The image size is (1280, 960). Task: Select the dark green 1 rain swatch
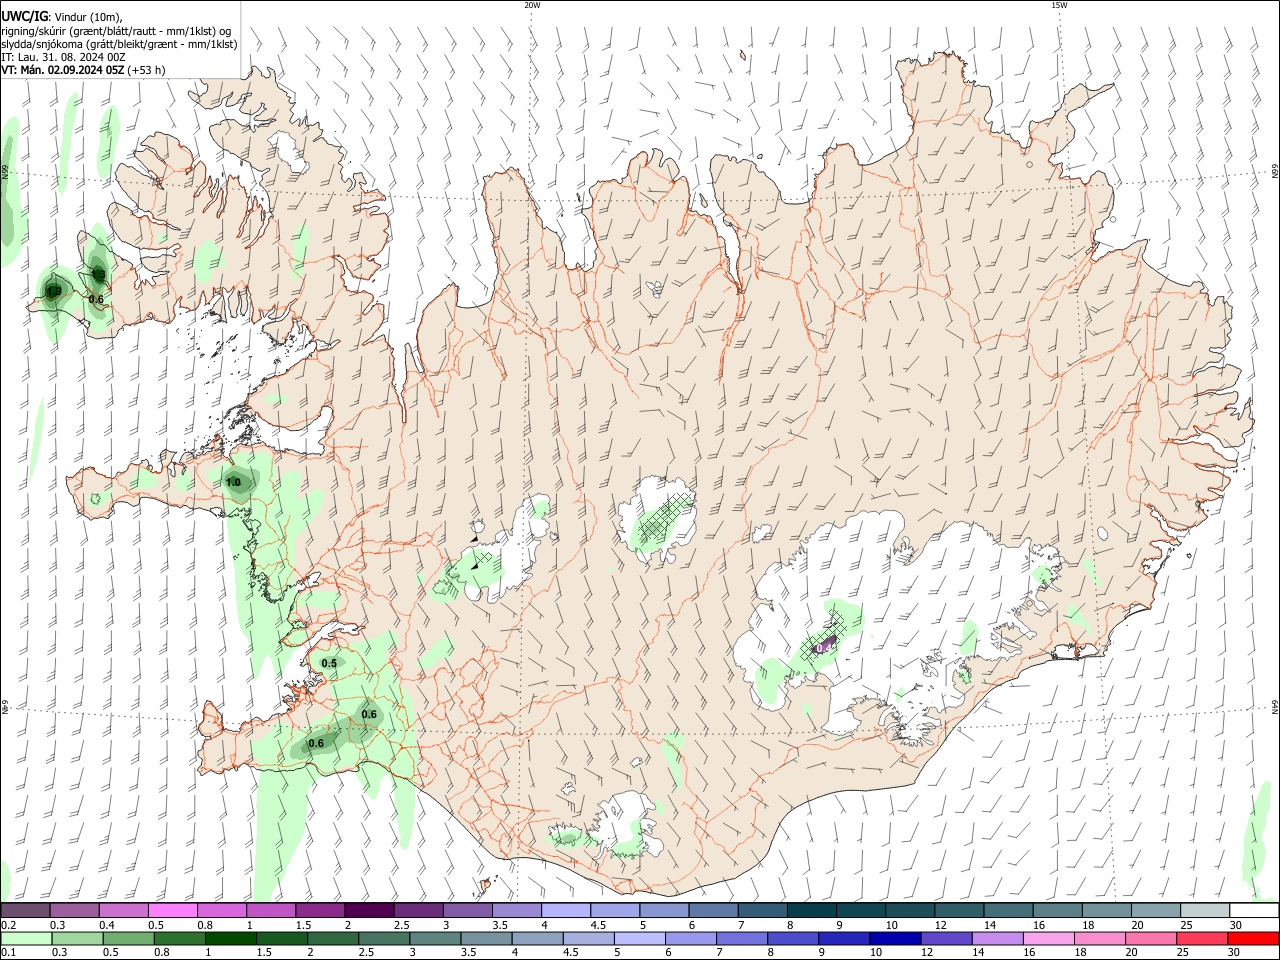coord(232,938)
